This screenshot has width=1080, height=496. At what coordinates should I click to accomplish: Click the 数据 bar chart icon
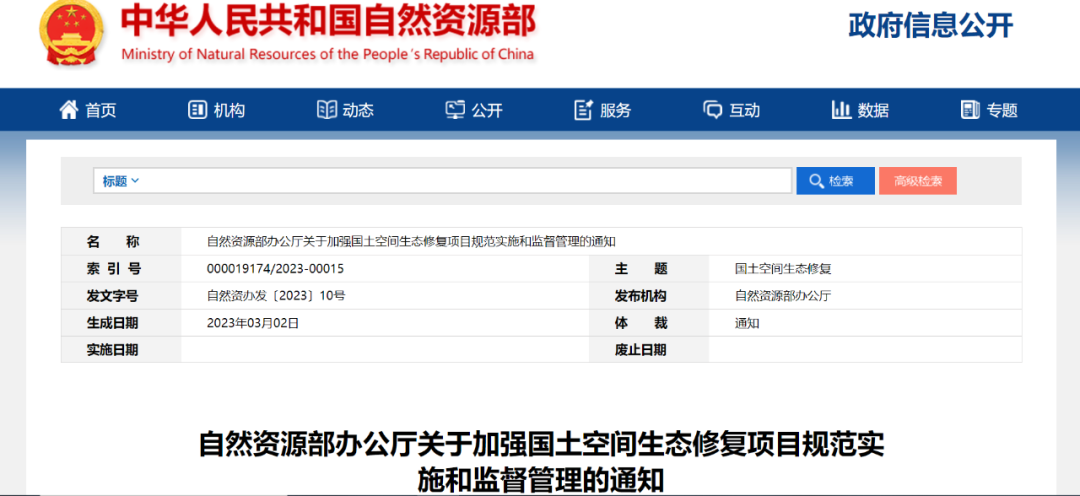tap(841, 110)
